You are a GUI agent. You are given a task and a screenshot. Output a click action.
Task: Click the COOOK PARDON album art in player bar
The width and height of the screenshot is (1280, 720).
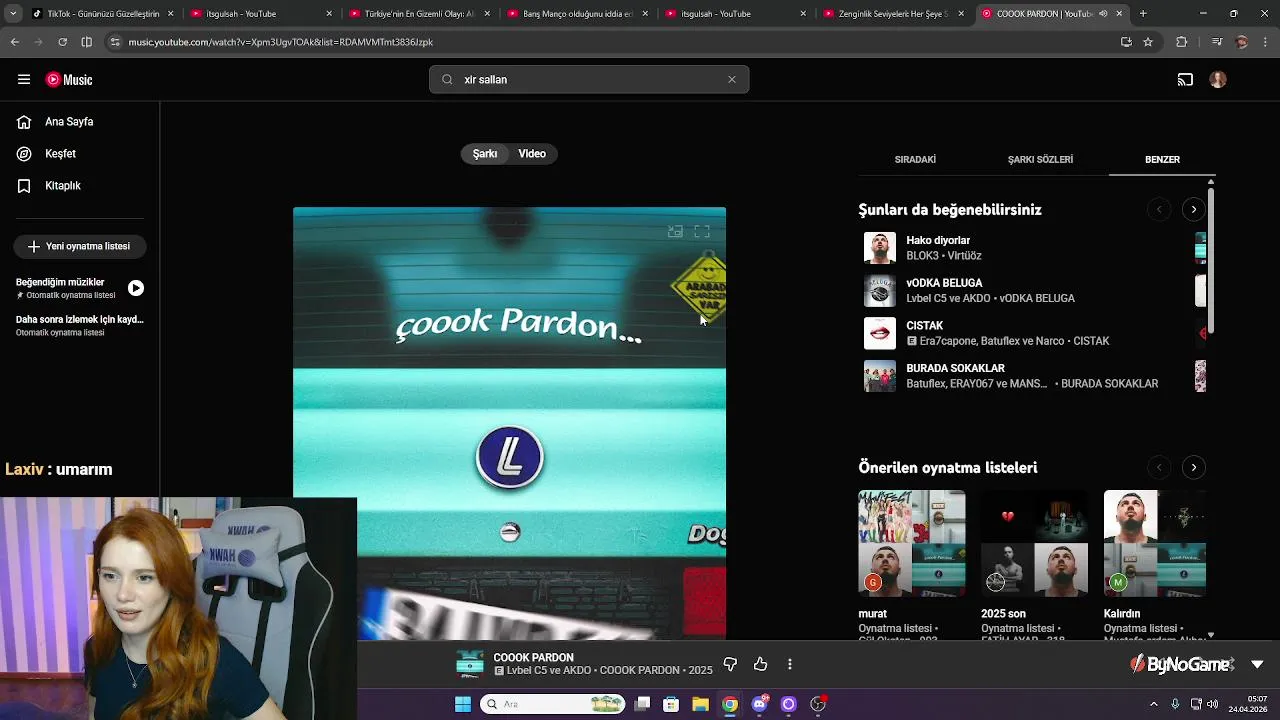click(470, 664)
